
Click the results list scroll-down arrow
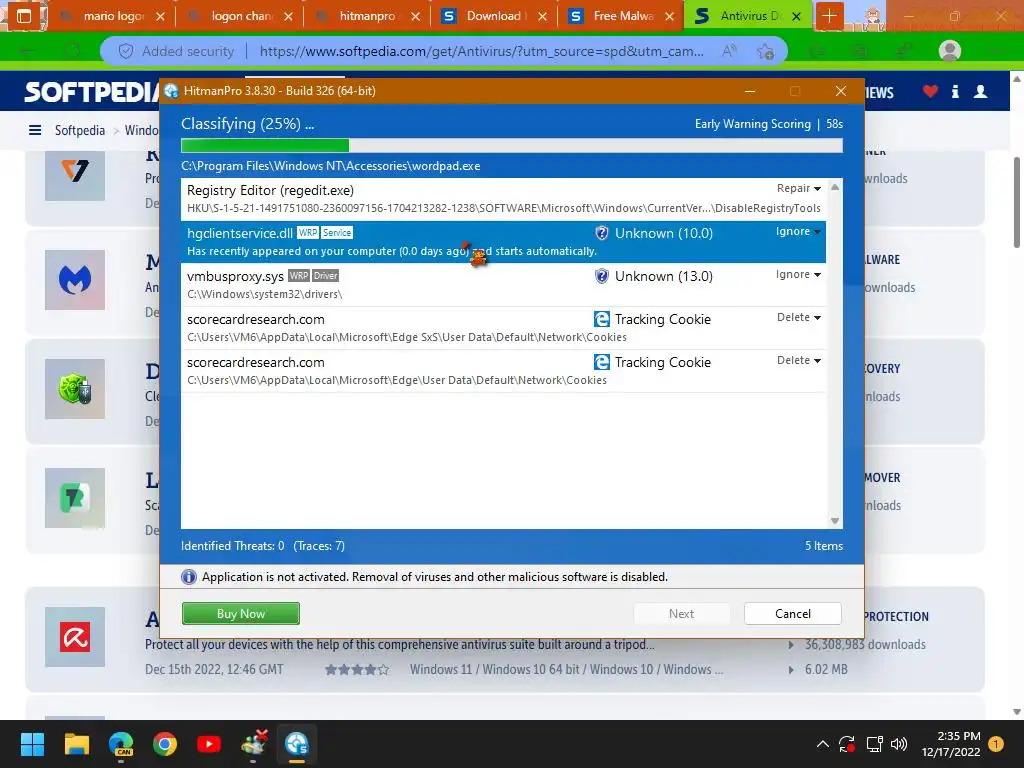coord(835,520)
